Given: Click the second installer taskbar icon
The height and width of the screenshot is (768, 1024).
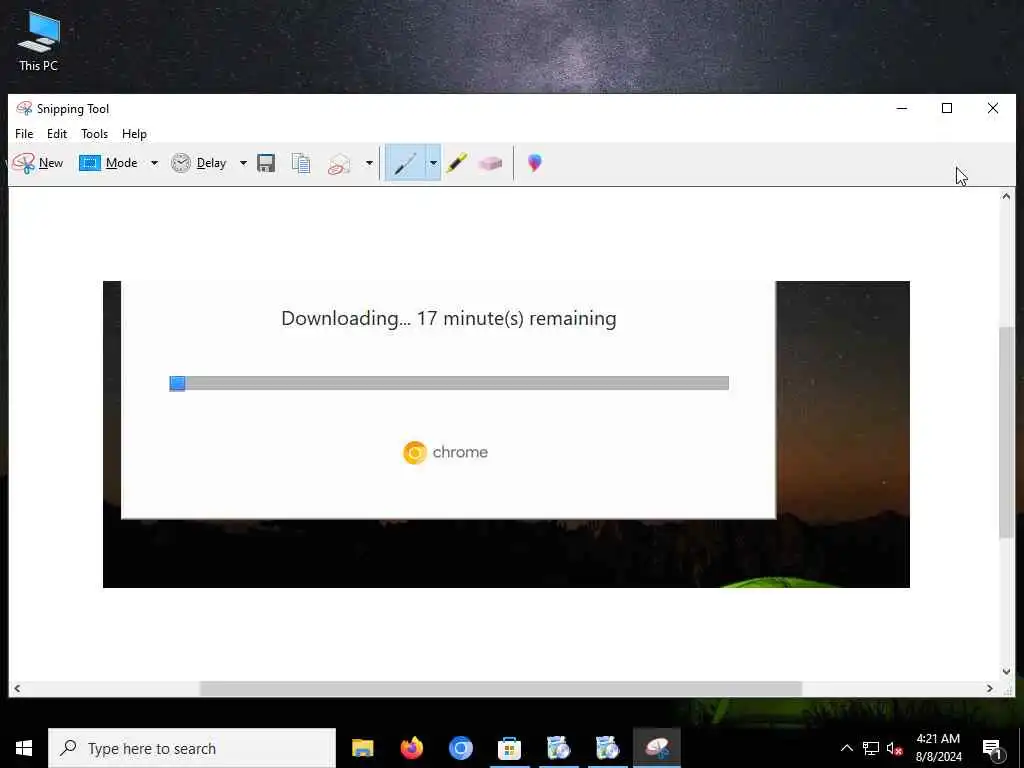Looking at the screenshot, I should [x=607, y=748].
